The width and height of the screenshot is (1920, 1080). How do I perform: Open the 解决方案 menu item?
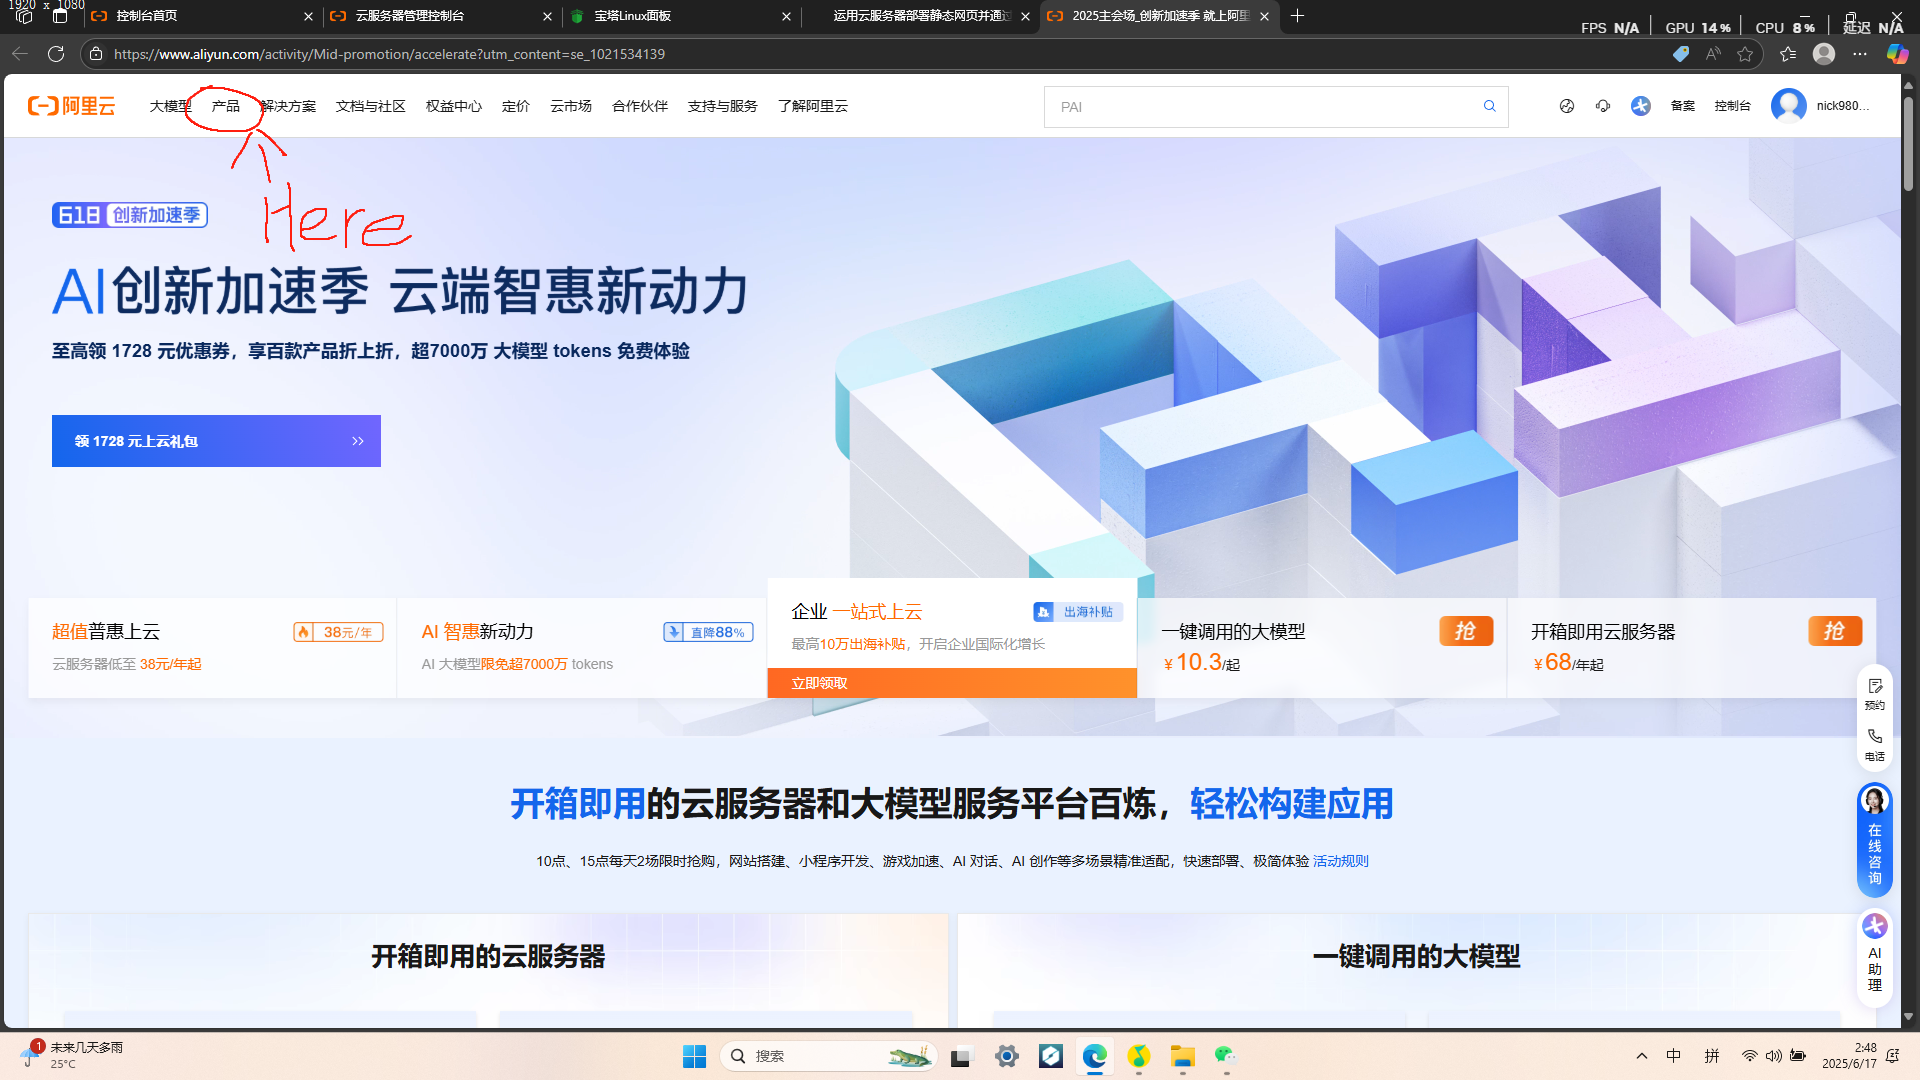click(289, 106)
